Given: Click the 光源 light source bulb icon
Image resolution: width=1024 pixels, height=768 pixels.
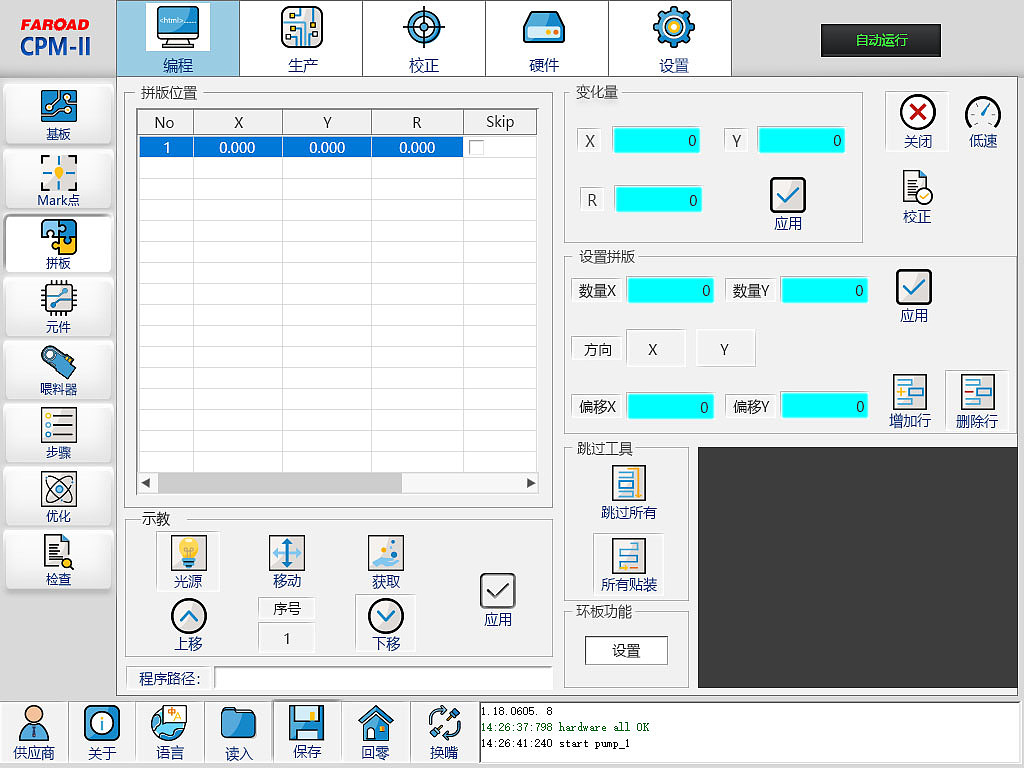Looking at the screenshot, I should pyautogui.click(x=188, y=562).
